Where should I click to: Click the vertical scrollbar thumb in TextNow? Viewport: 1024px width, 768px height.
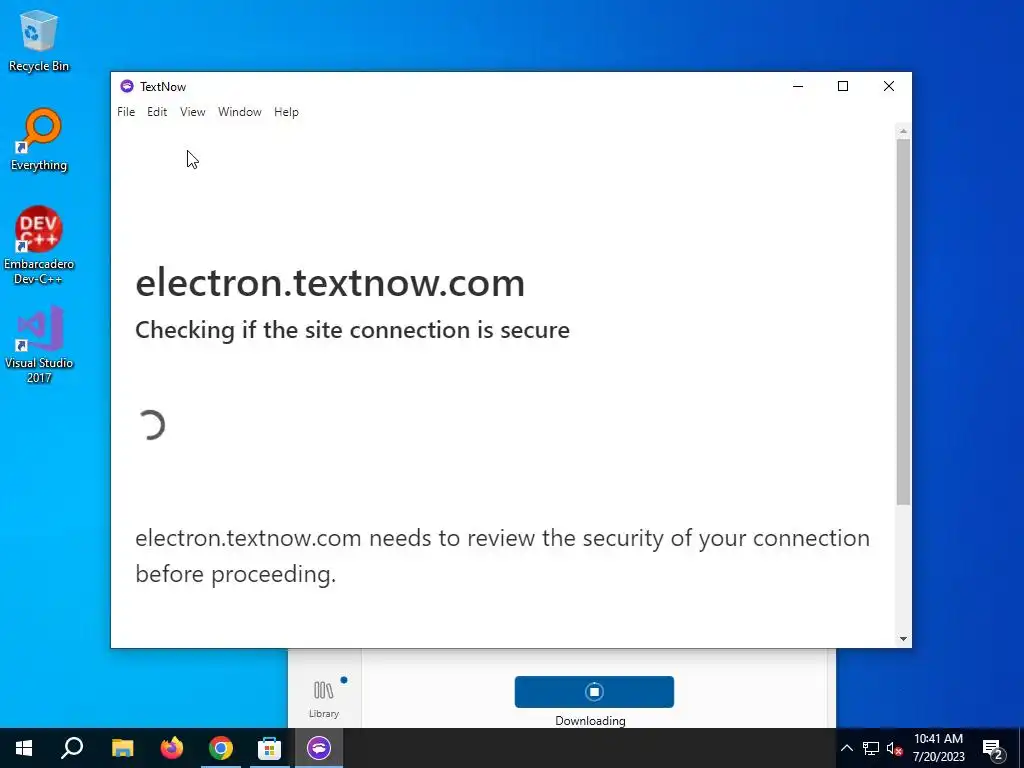(x=903, y=321)
